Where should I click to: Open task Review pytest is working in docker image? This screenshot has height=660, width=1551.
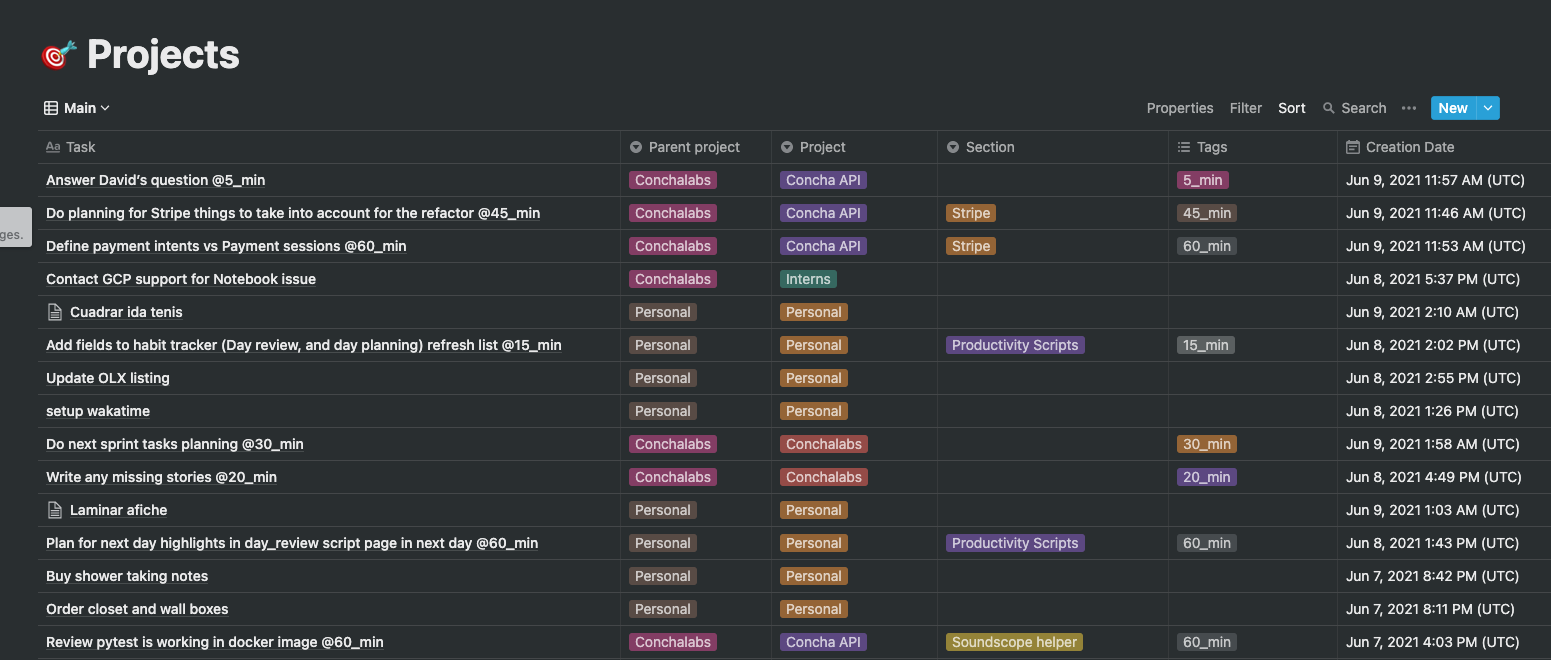pyautogui.click(x=215, y=642)
